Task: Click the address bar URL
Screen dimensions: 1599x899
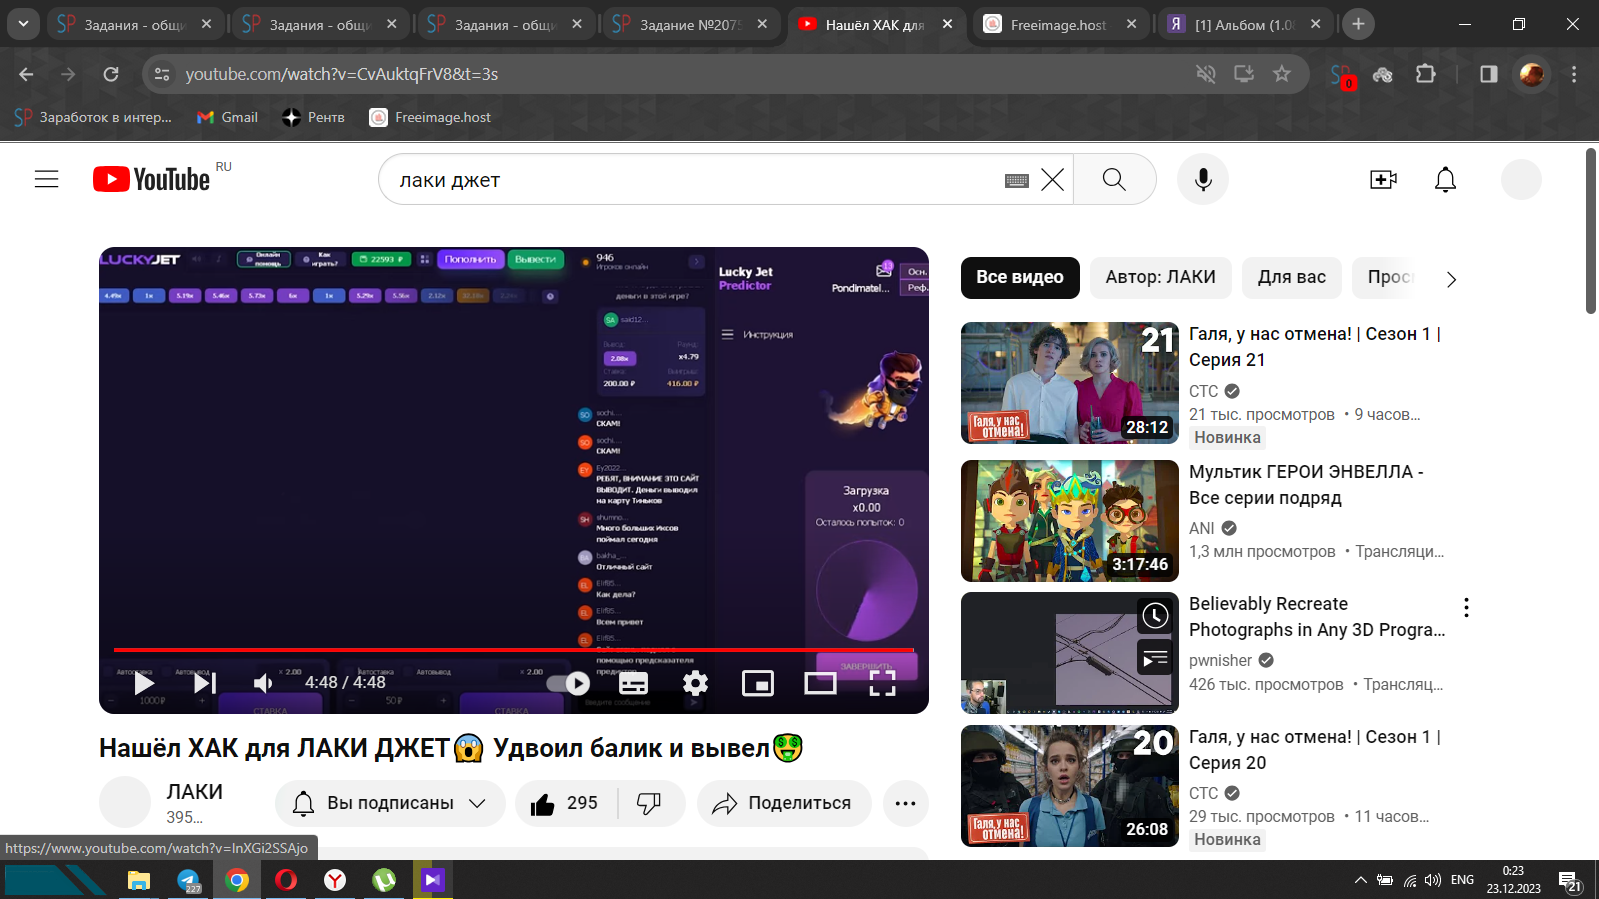Action: 341,74
